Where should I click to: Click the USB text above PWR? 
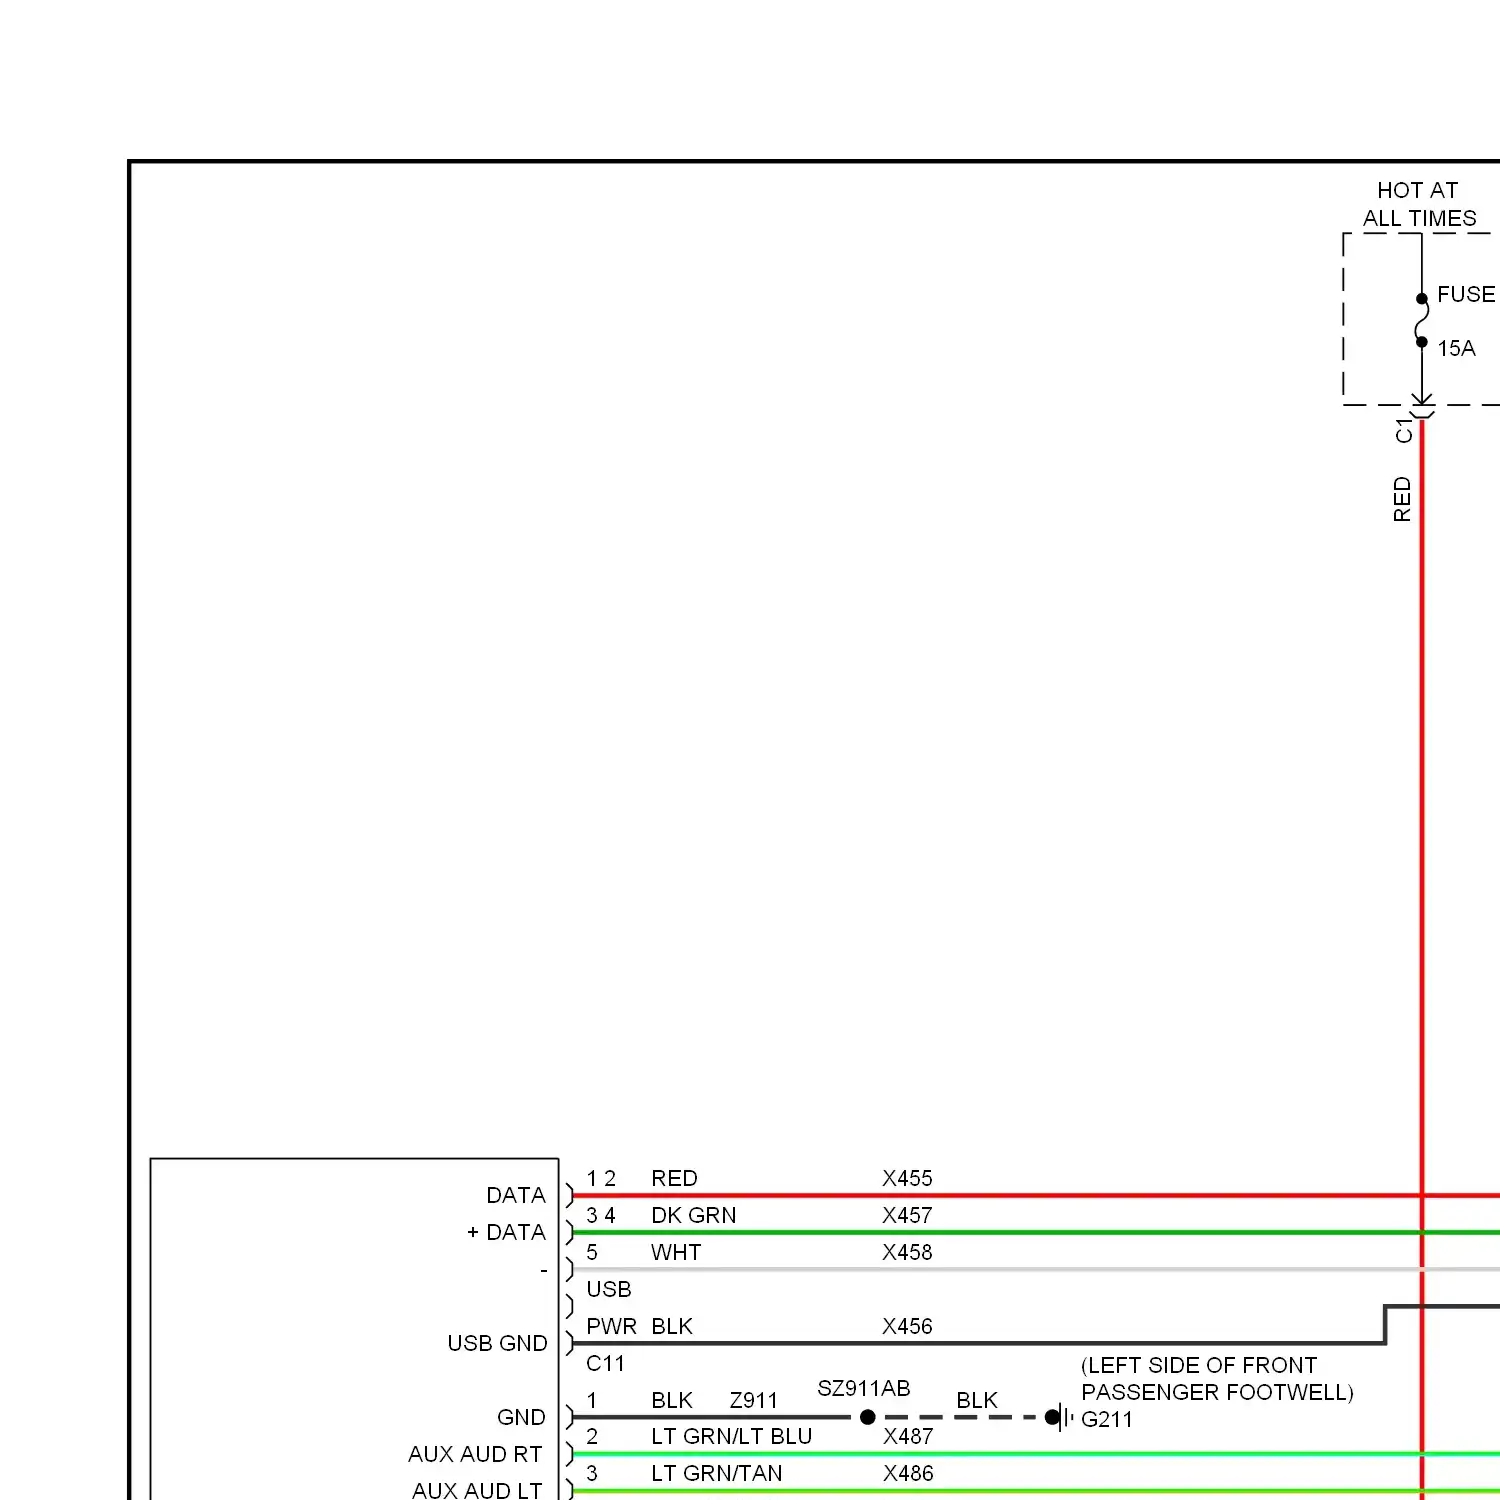pos(609,1289)
